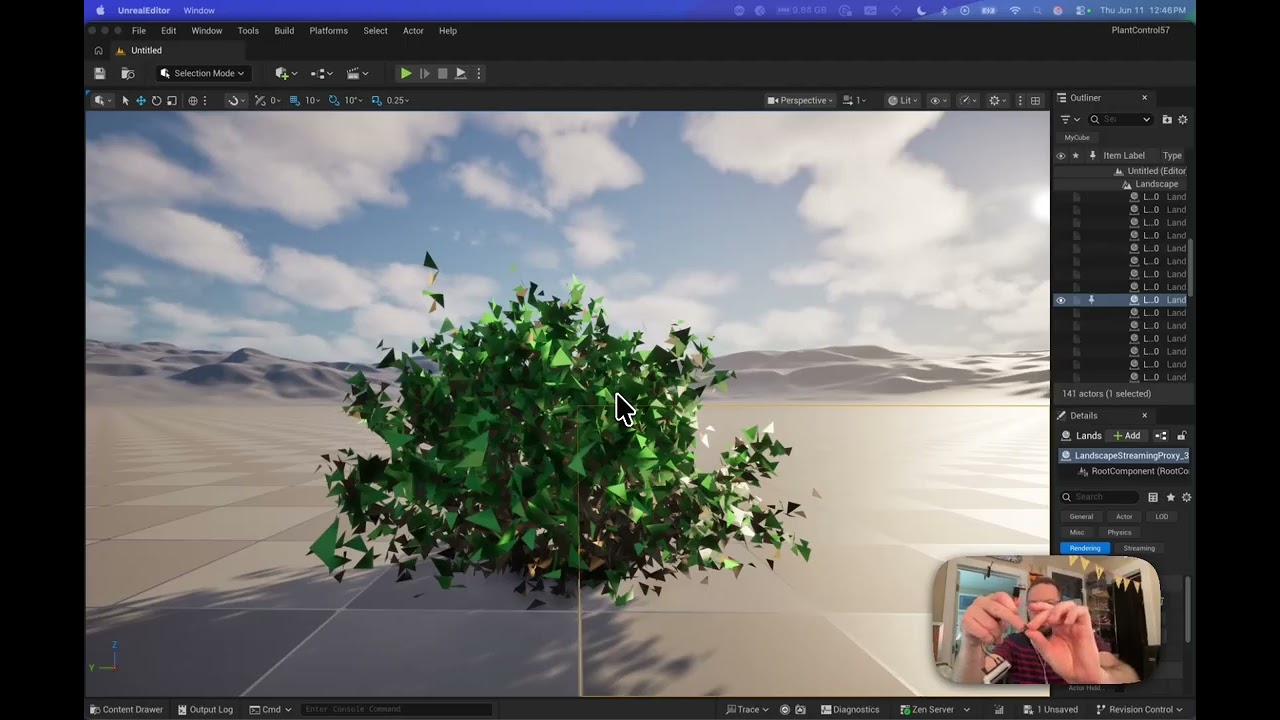1280x720 pixels.
Task: Toggle grid location snapping icon
Action: click(x=294, y=100)
